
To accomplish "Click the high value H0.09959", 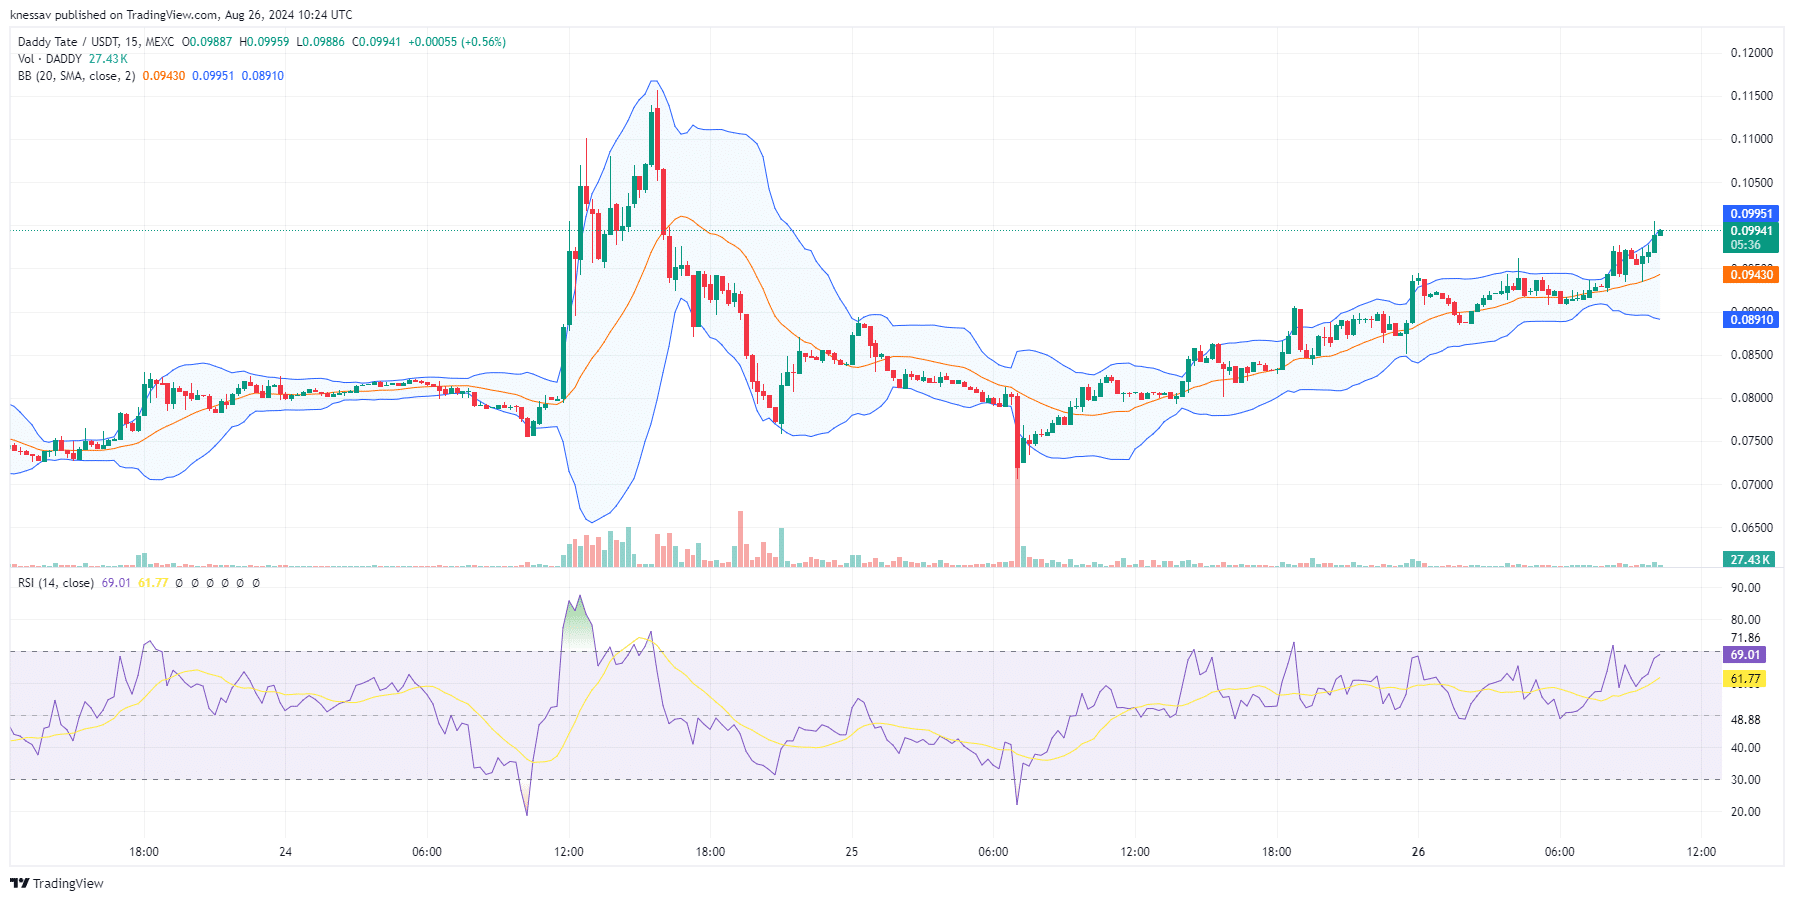I will (264, 42).
